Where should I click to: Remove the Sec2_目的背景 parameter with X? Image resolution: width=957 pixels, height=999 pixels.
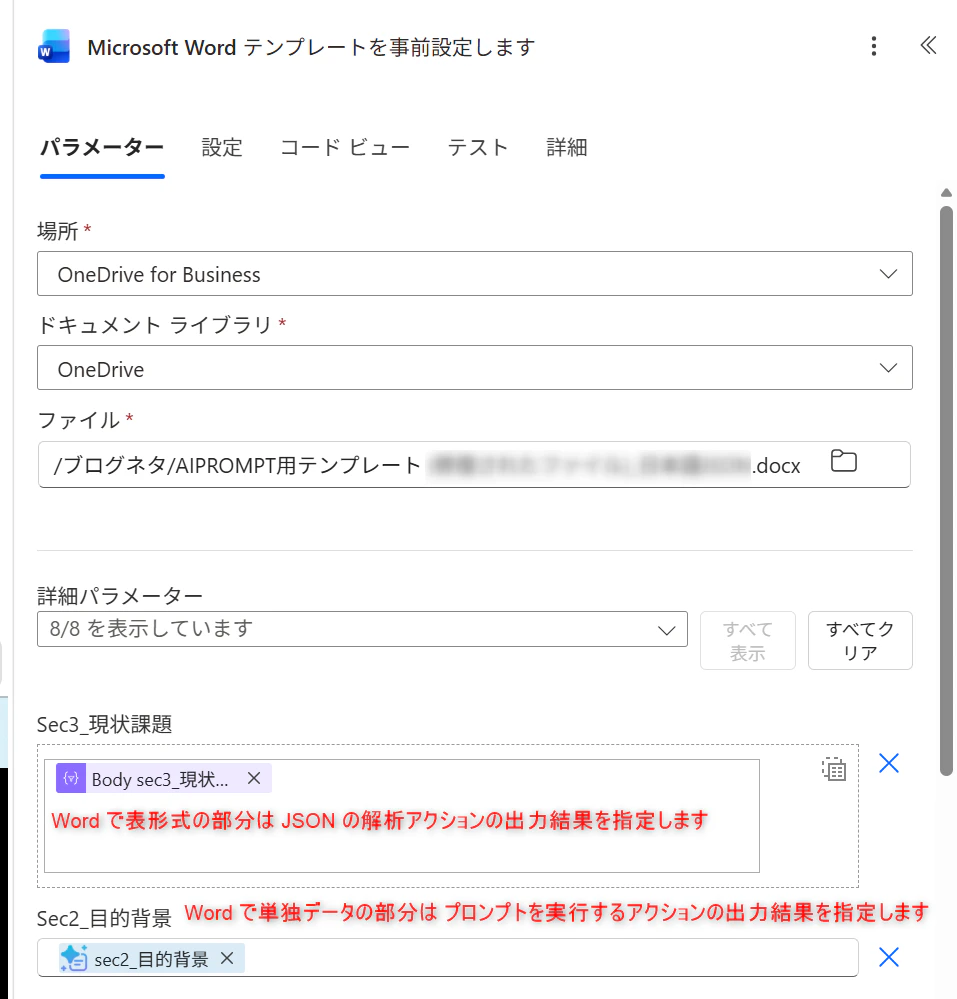click(888, 957)
